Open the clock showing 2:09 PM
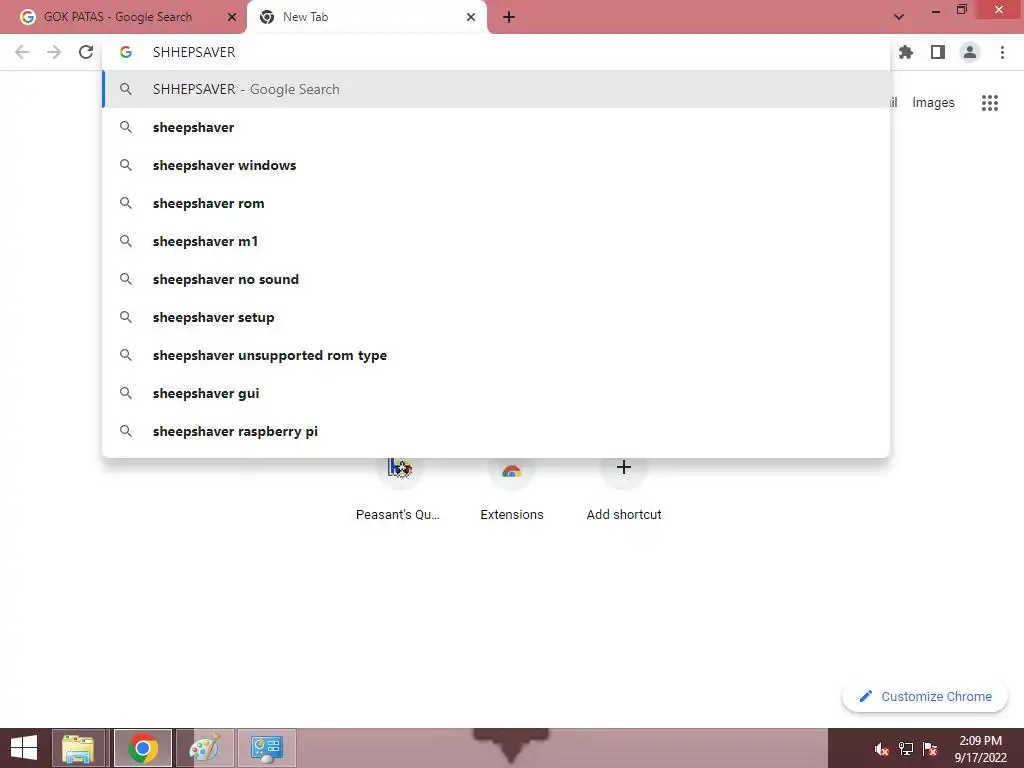The height and width of the screenshot is (768, 1024). [x=981, y=749]
